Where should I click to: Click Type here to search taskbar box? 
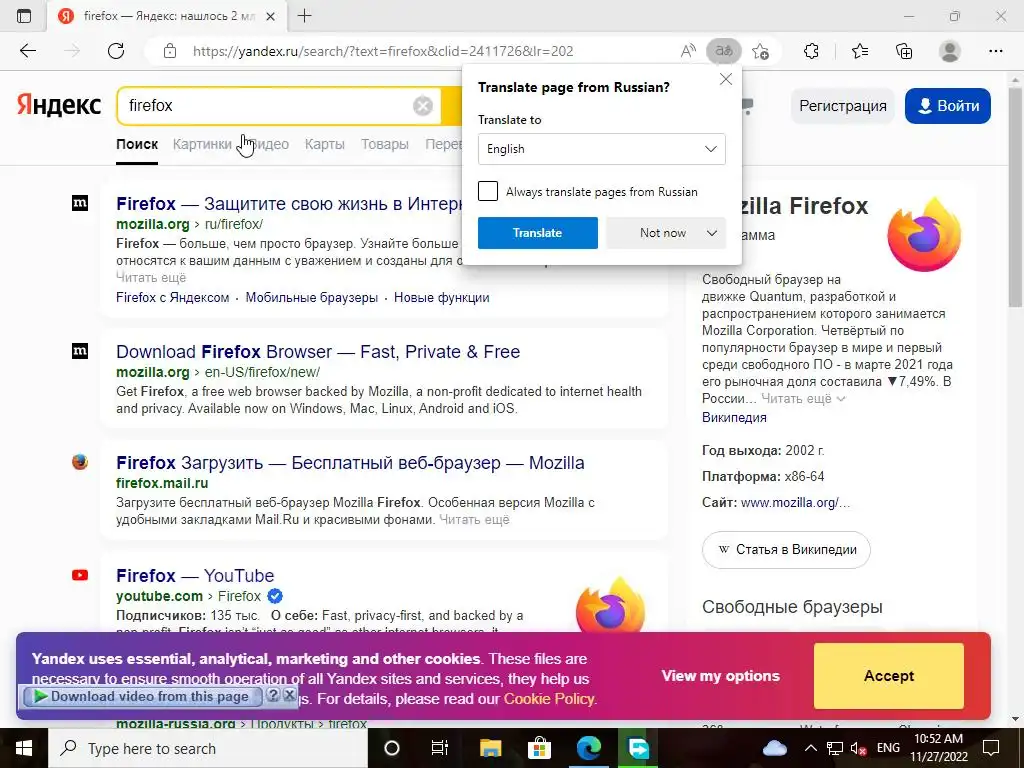(208, 748)
